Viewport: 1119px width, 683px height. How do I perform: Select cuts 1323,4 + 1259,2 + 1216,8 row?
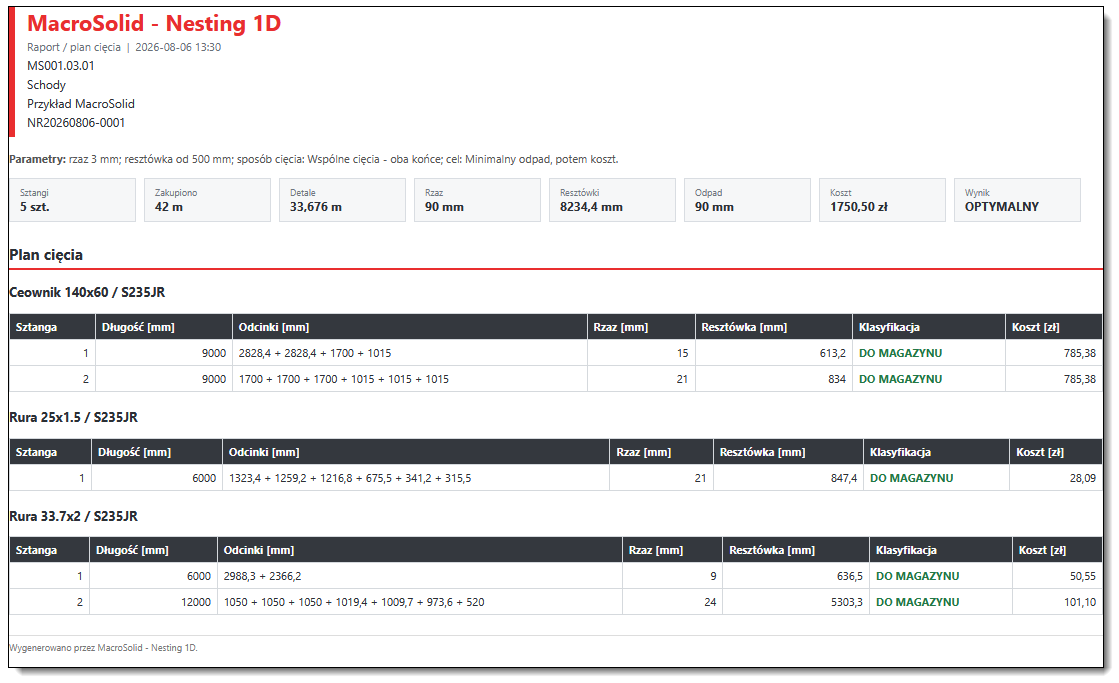[350, 478]
